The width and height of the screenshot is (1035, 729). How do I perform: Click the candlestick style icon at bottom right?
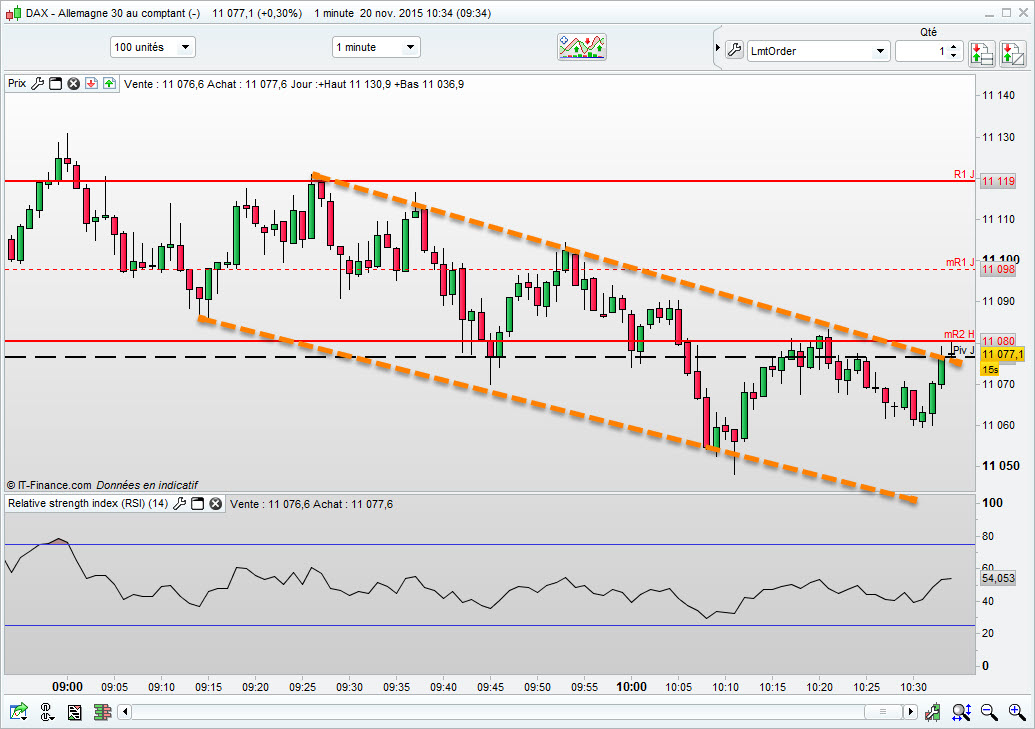pyautogui.click(x=933, y=712)
